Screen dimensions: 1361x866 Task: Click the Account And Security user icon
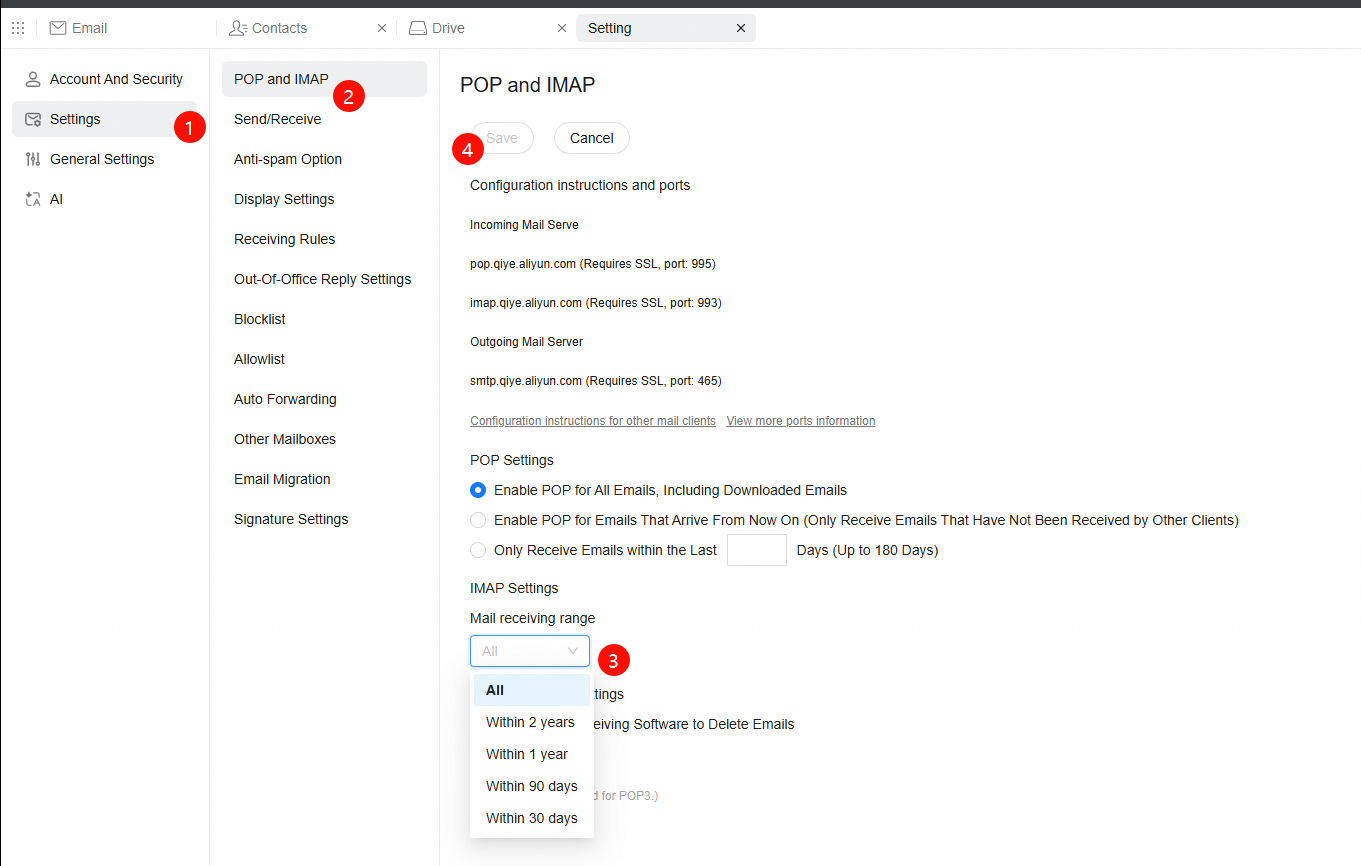(x=33, y=79)
